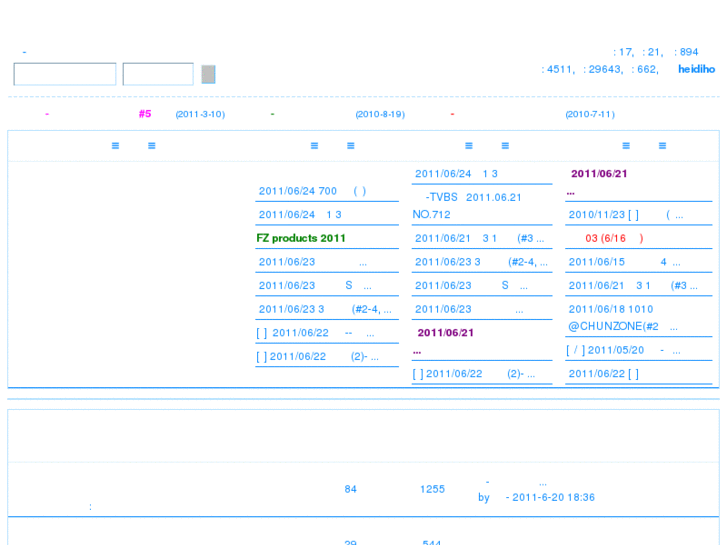Click the statistics text ': 17, : 21, : 894'
This screenshot has height=545, width=727.
656,52
